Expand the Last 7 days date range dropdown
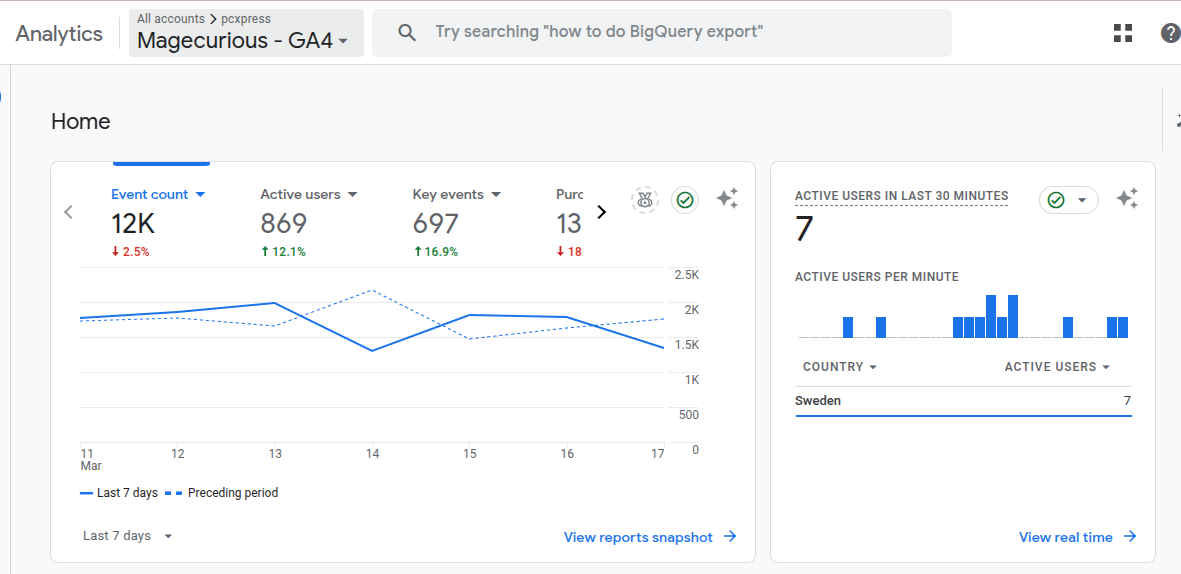1181x574 pixels. (x=128, y=536)
